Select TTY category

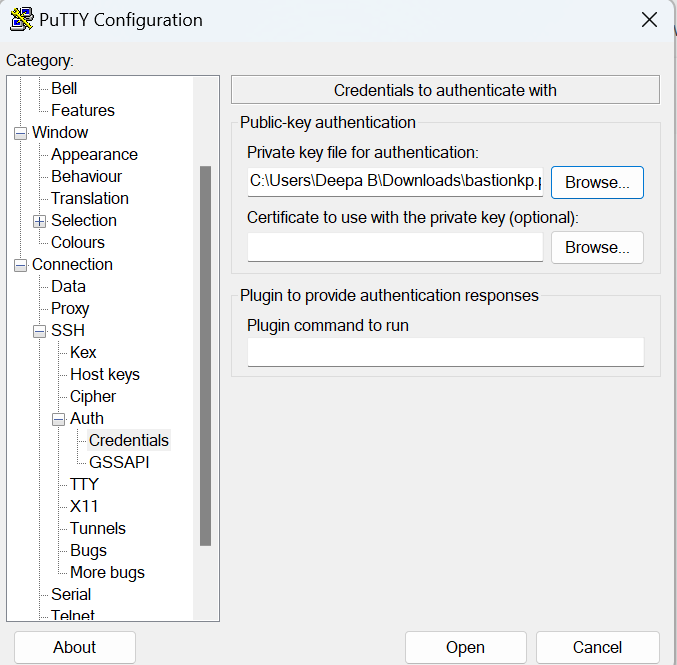84,485
